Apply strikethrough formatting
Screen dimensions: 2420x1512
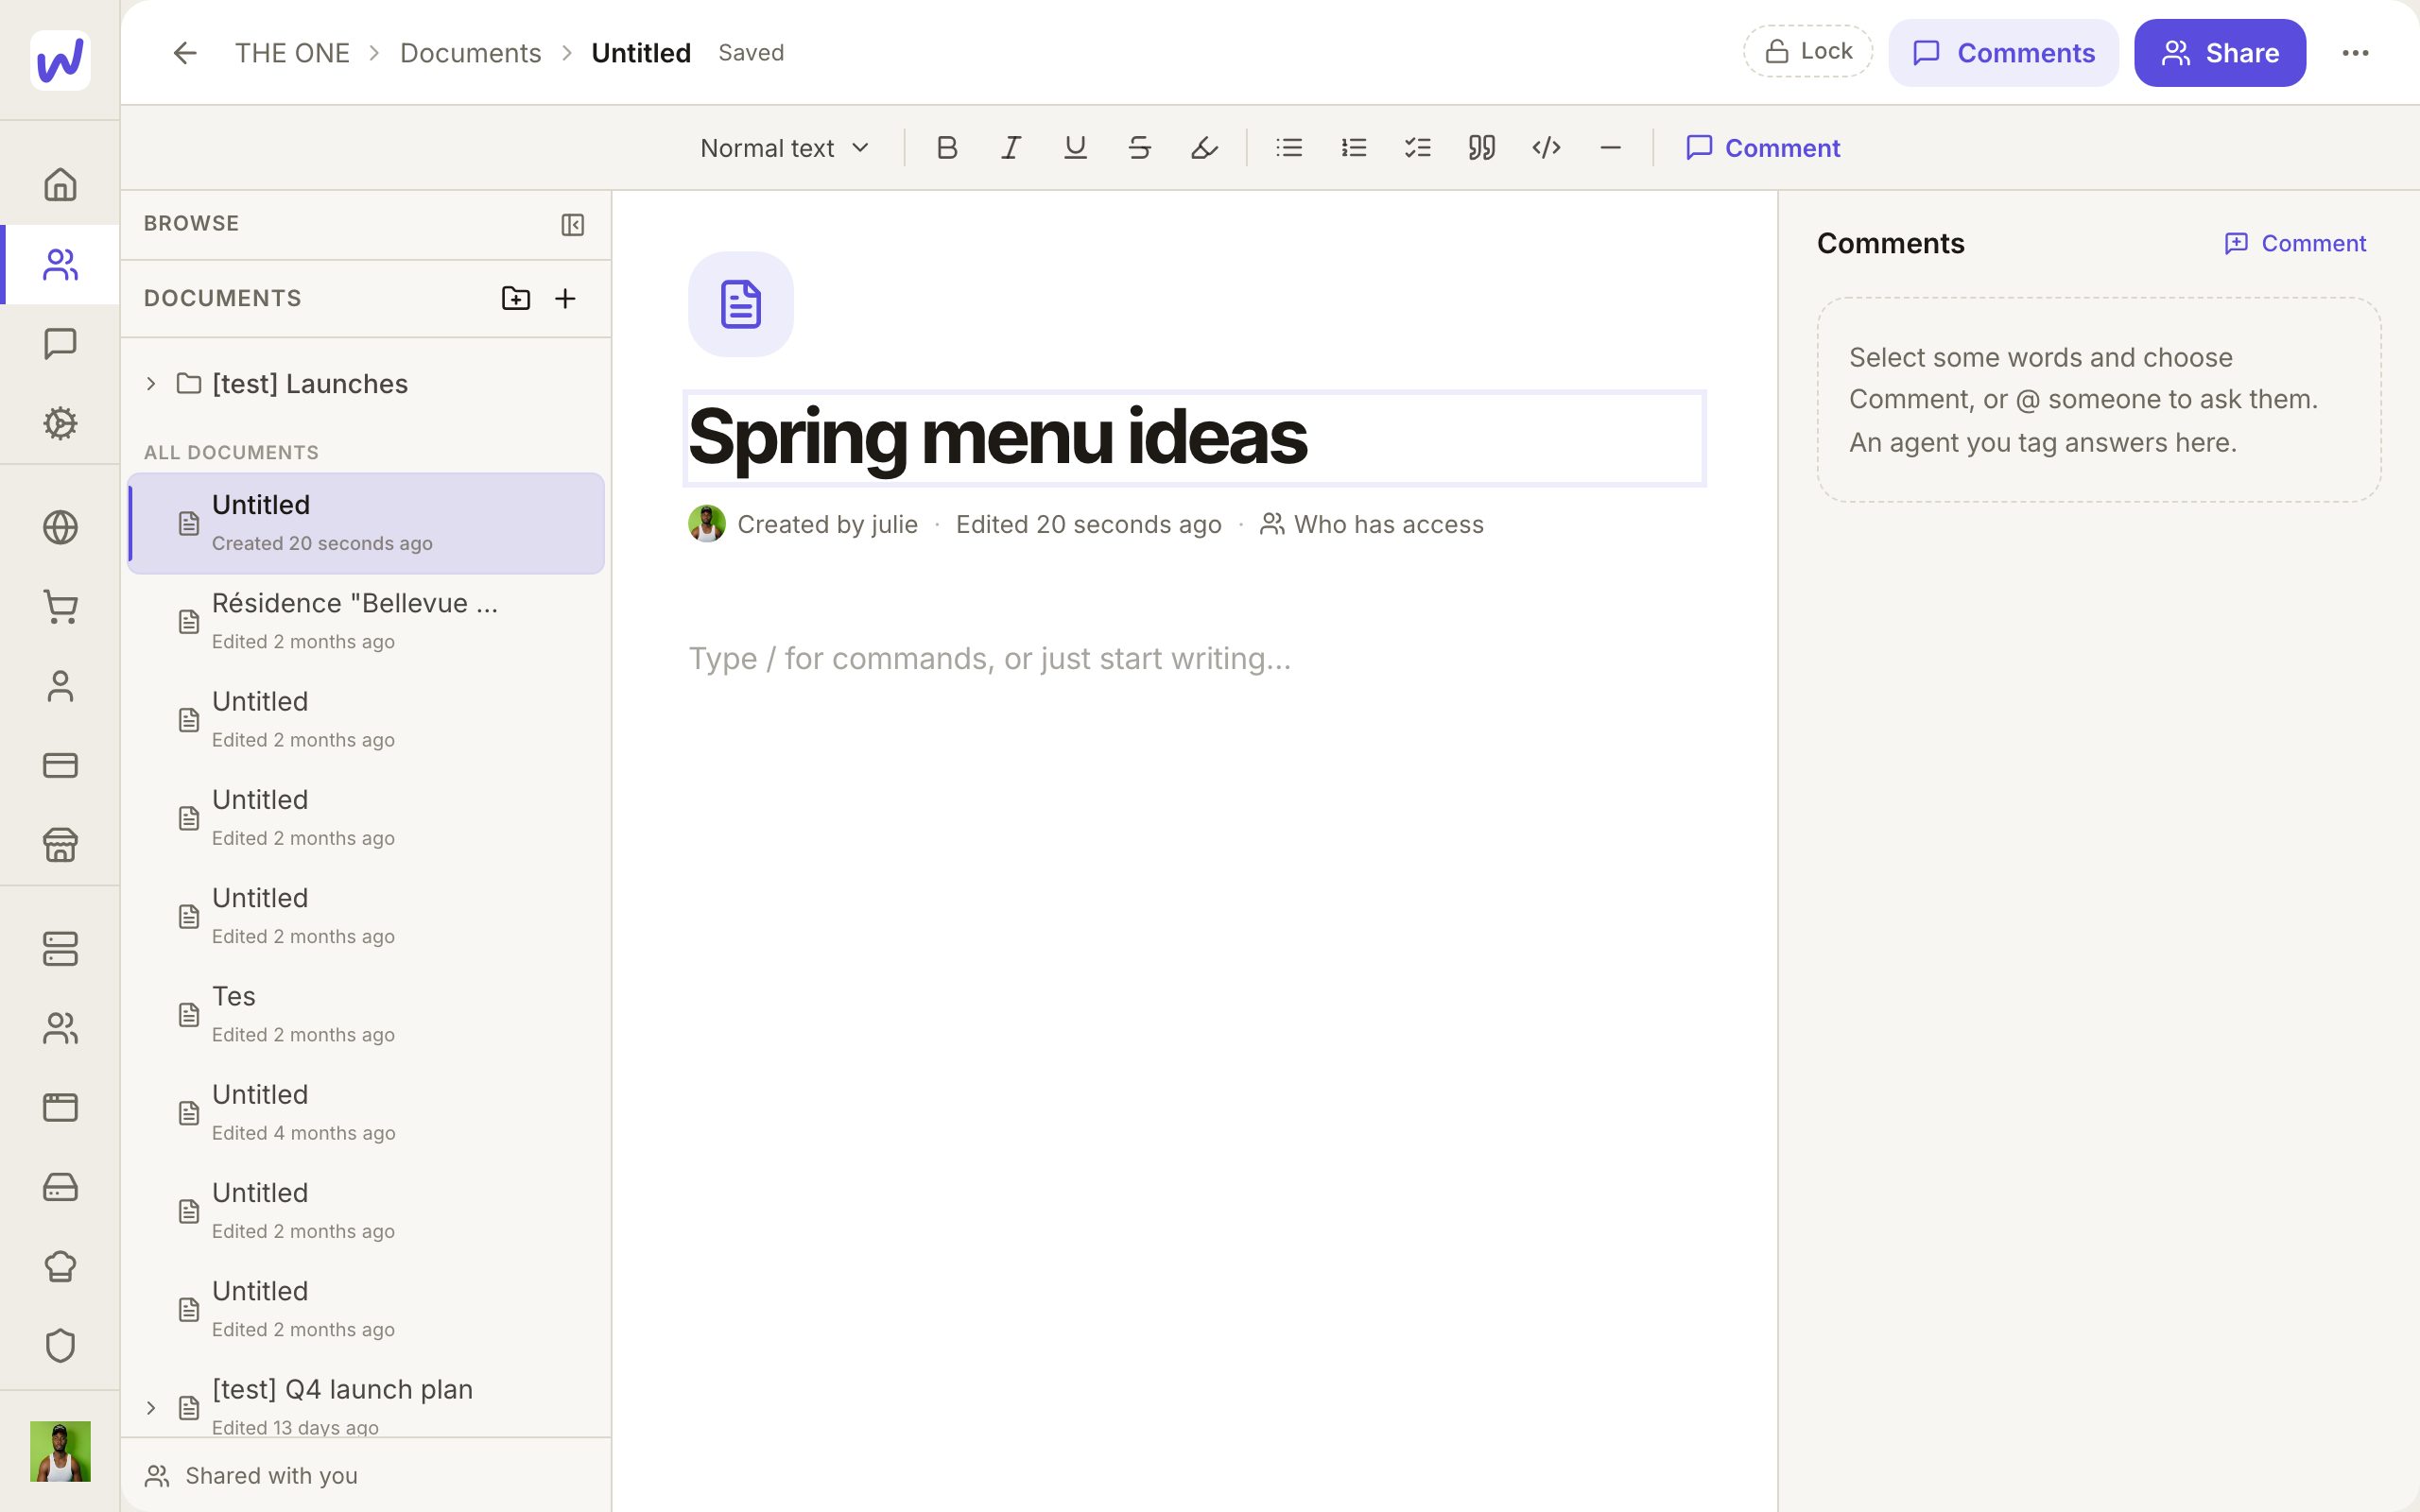point(1139,148)
